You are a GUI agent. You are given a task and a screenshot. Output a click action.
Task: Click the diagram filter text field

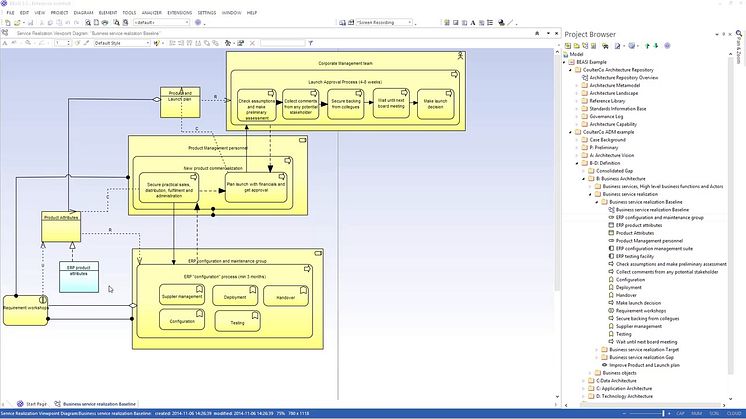(x=283, y=43)
